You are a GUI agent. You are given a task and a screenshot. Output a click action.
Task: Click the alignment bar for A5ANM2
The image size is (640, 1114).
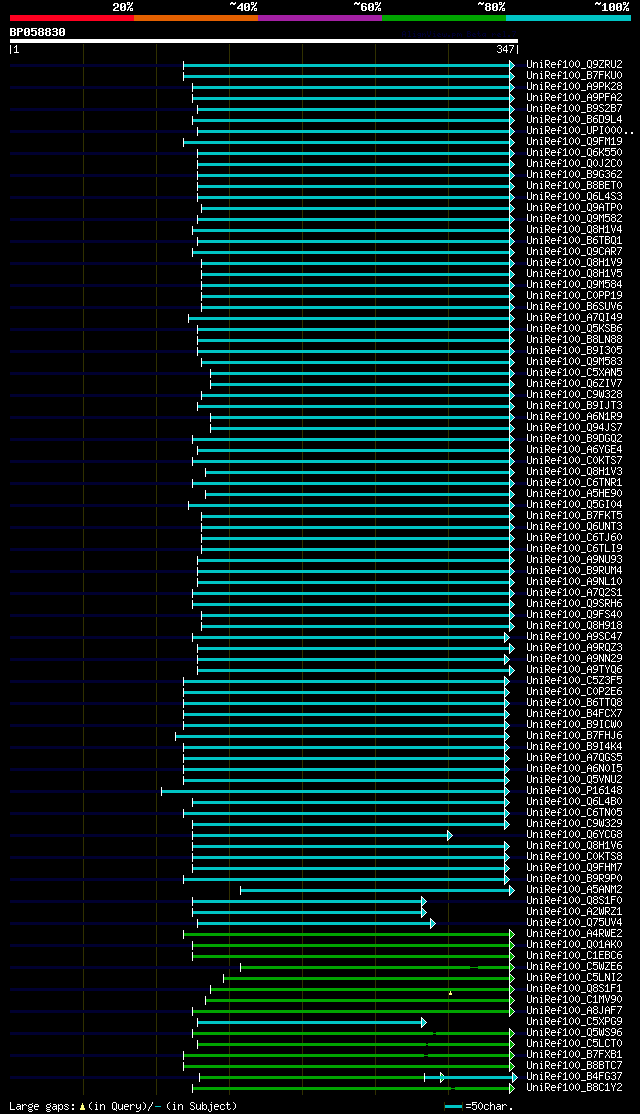[x=377, y=889]
